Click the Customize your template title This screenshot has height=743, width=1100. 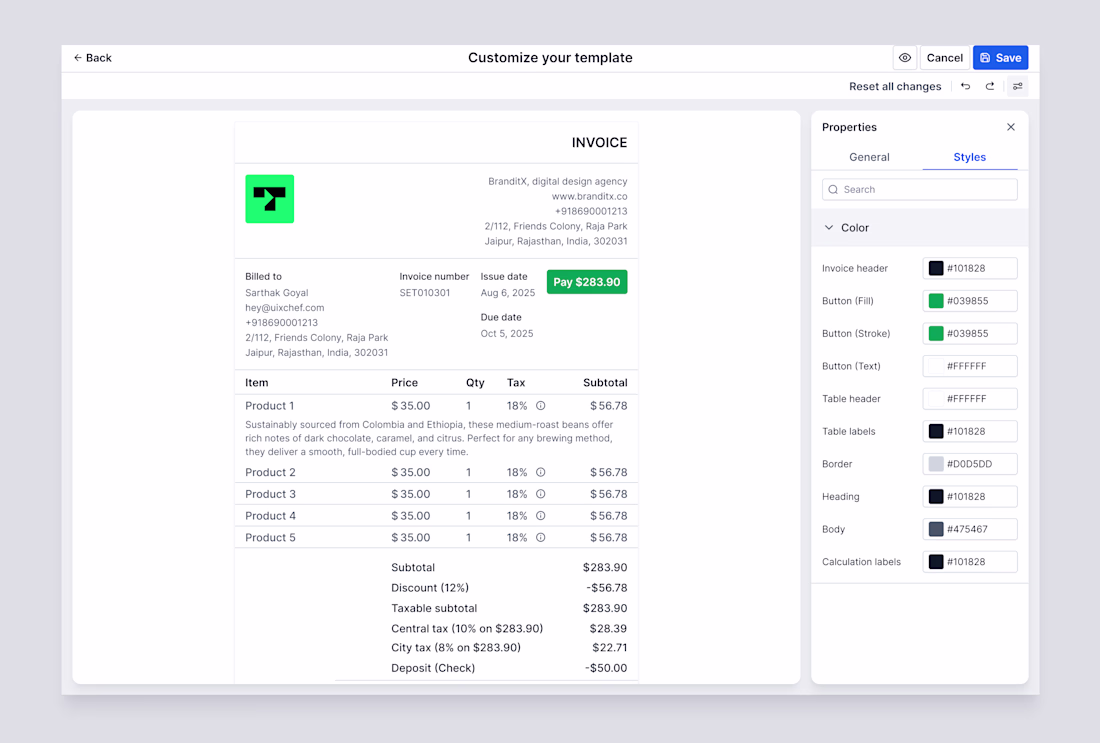550,58
